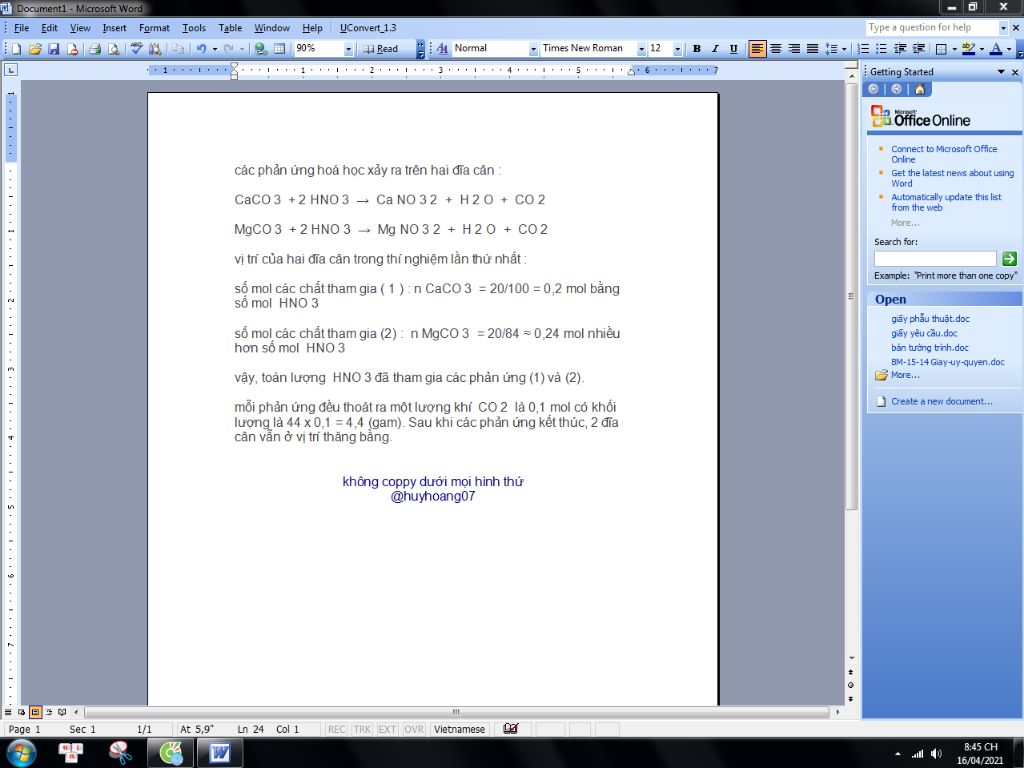The width and height of the screenshot is (1024, 768).
Task: Open the Getting Started pane dropdown
Action: point(1000,72)
